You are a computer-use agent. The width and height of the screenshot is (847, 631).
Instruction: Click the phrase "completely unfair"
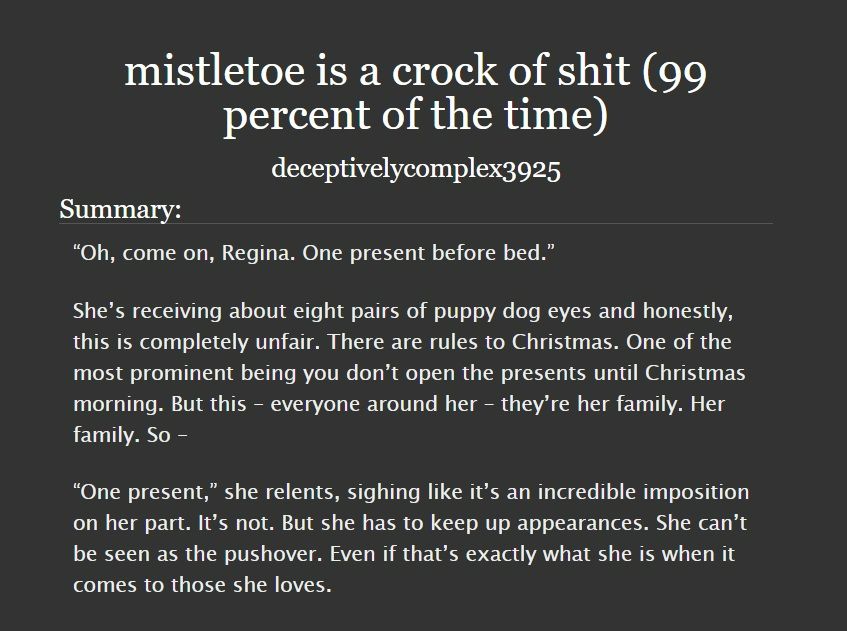228,342
